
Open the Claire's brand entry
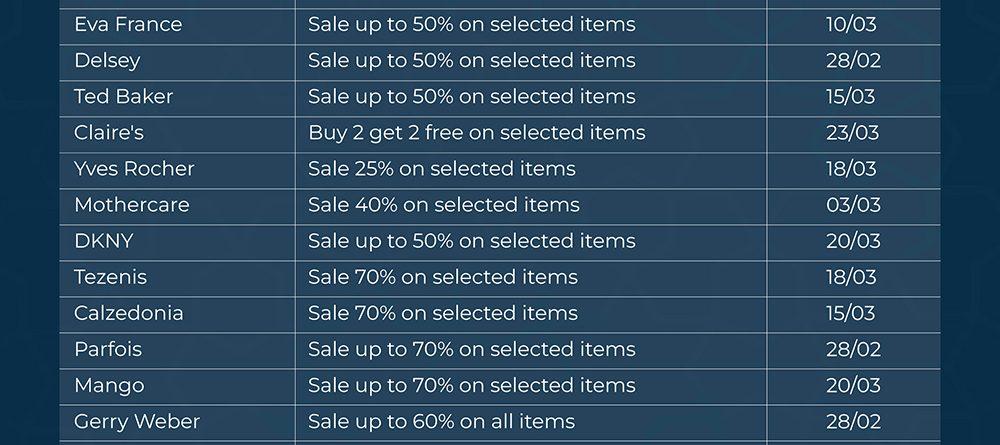pyautogui.click(x=109, y=132)
